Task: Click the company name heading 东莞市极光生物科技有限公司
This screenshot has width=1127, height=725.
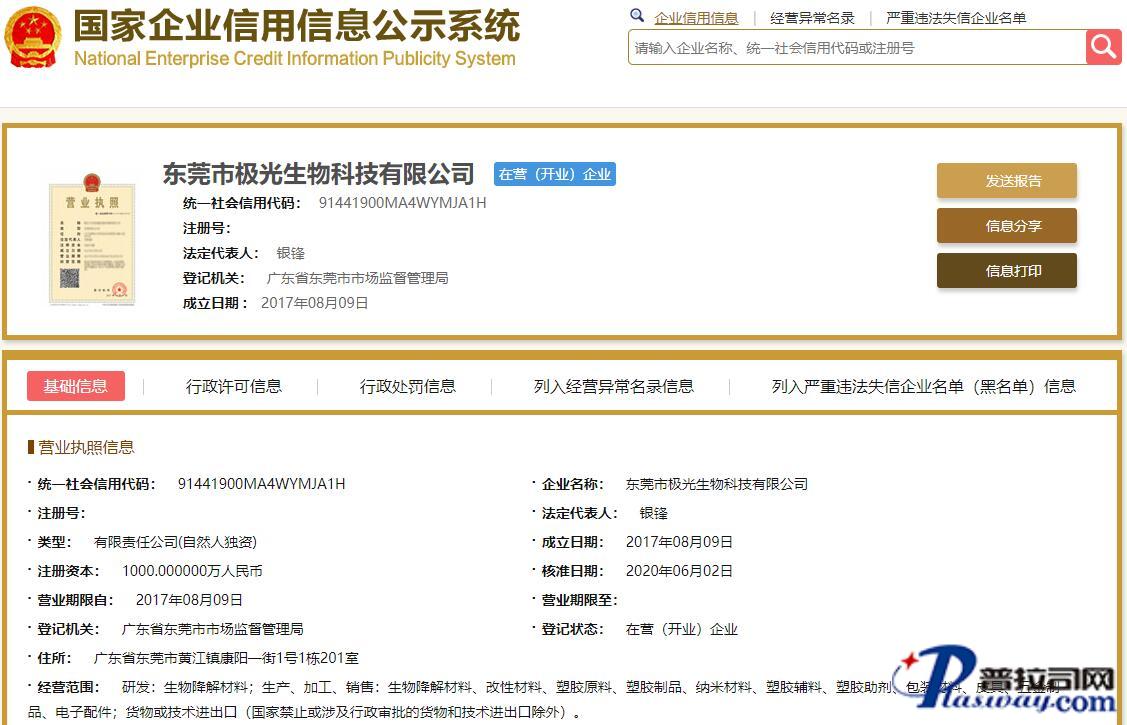Action: (318, 174)
